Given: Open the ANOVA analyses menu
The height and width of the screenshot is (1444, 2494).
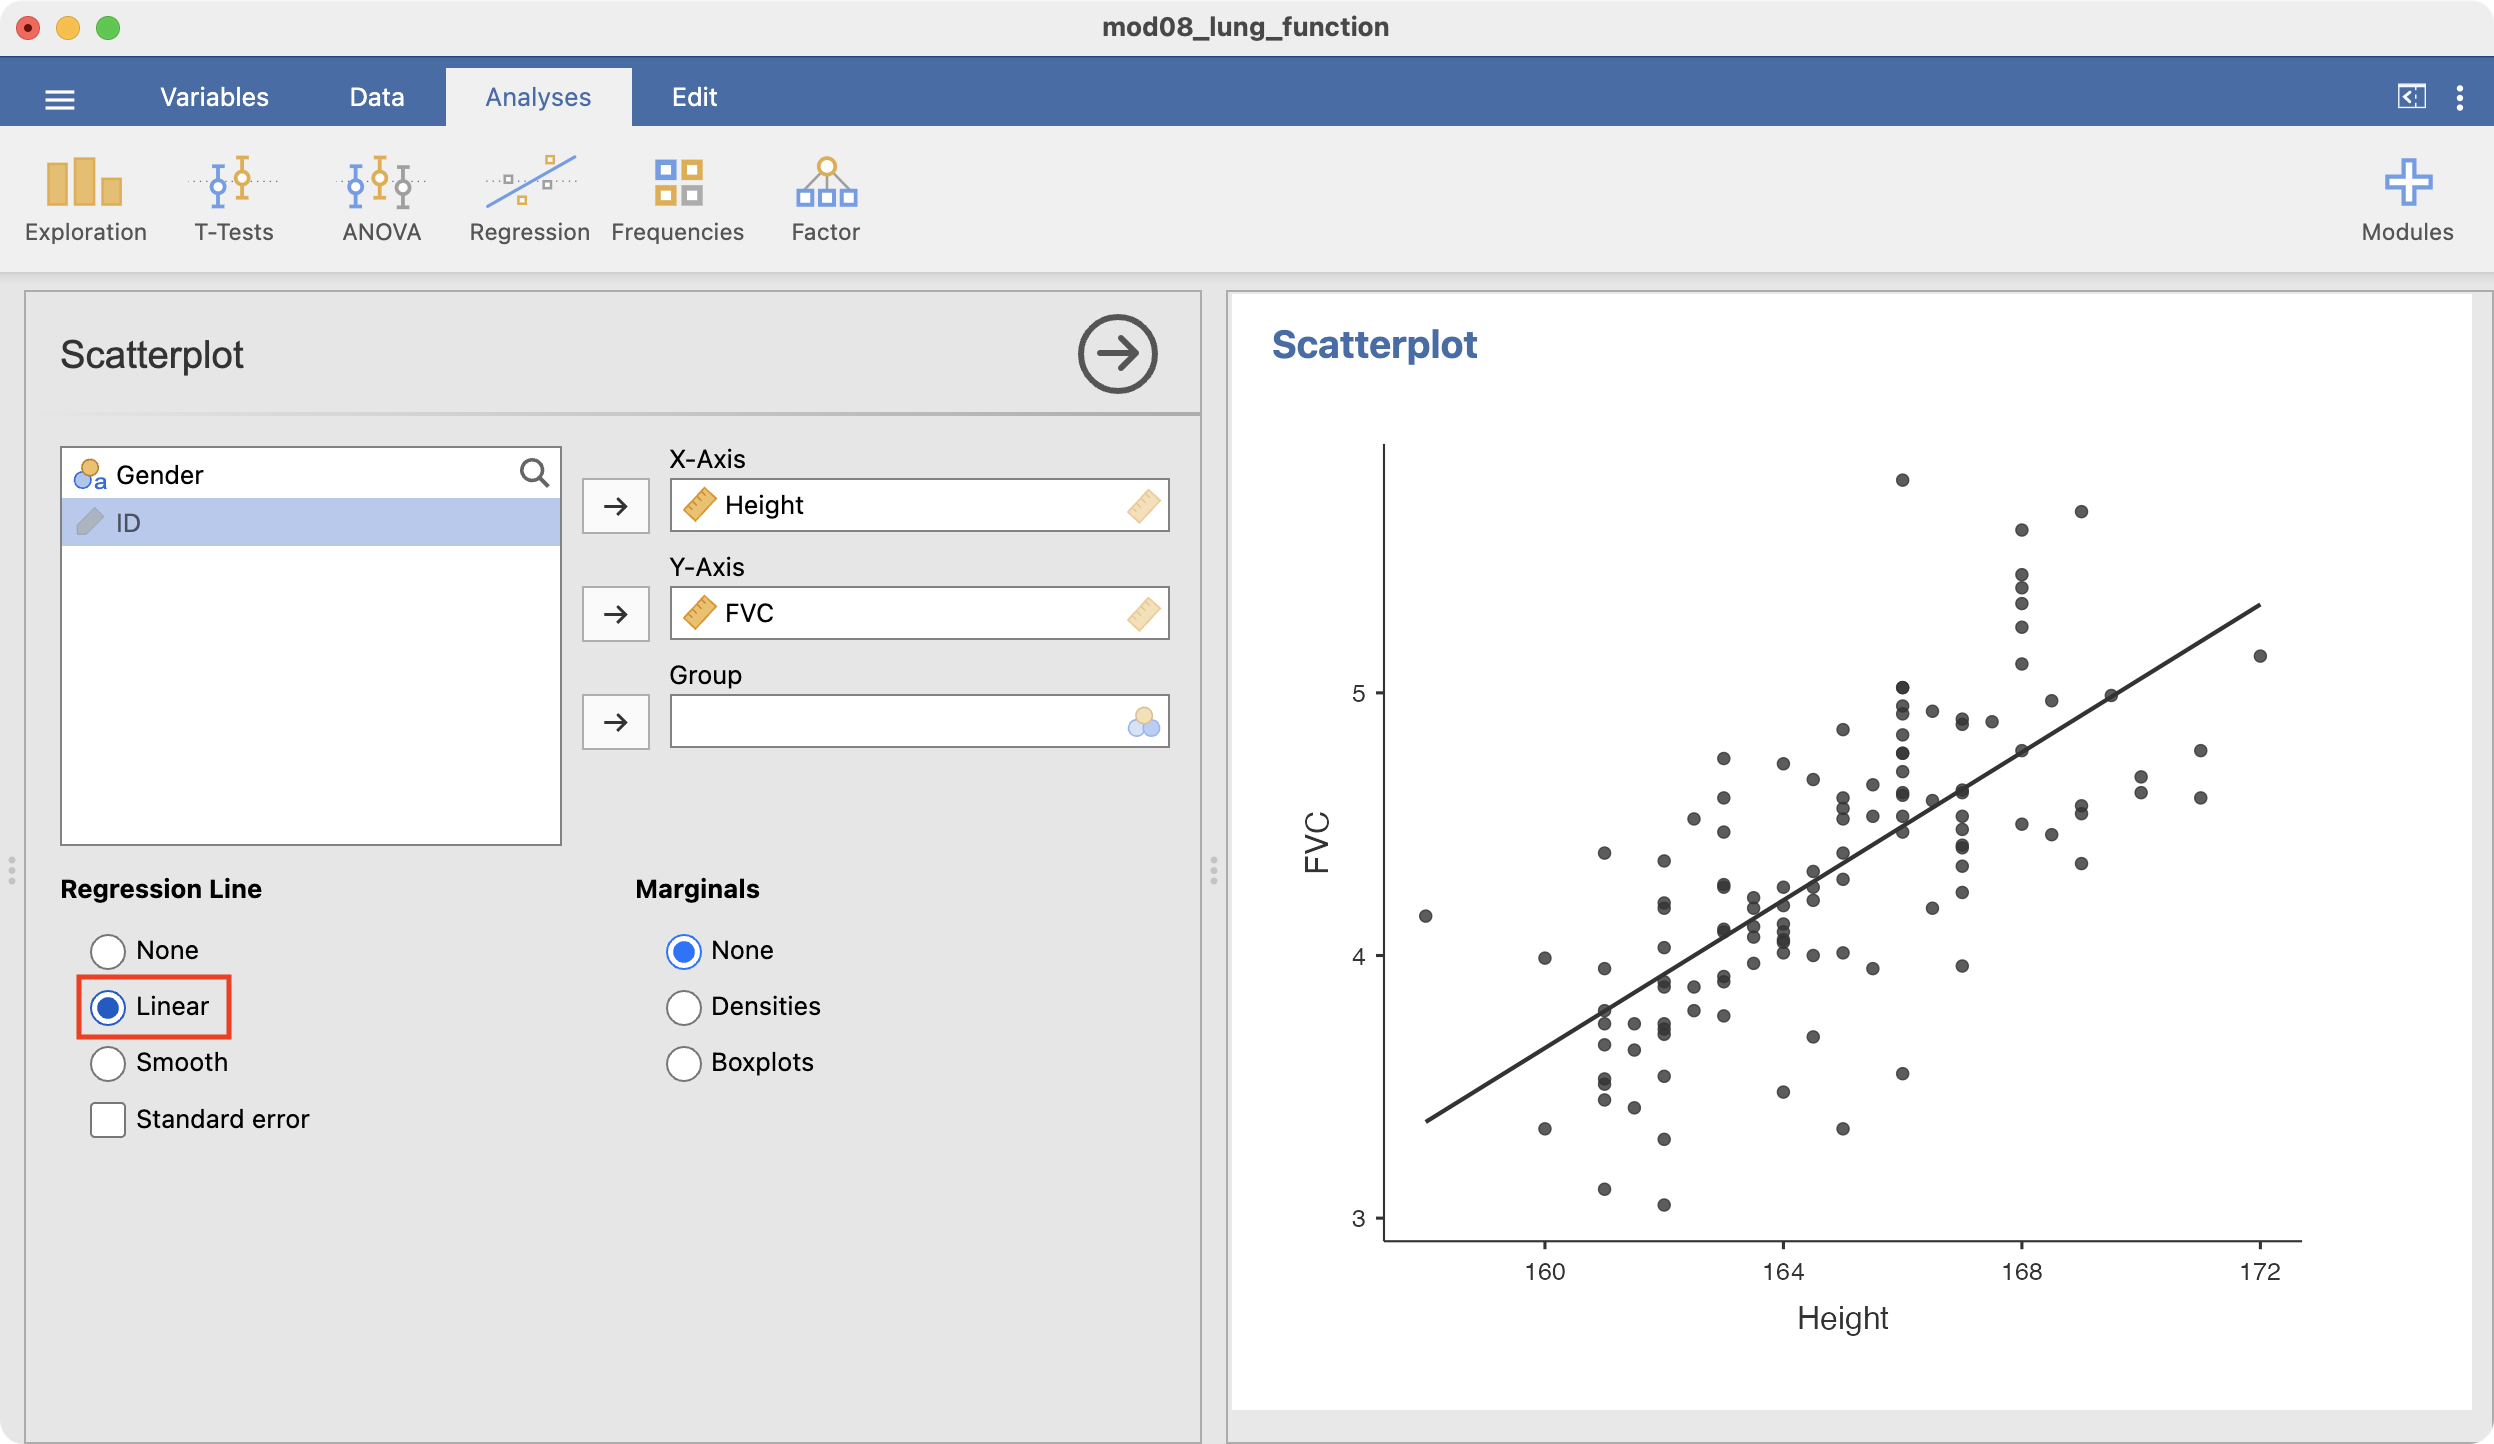Looking at the screenshot, I should point(381,200).
